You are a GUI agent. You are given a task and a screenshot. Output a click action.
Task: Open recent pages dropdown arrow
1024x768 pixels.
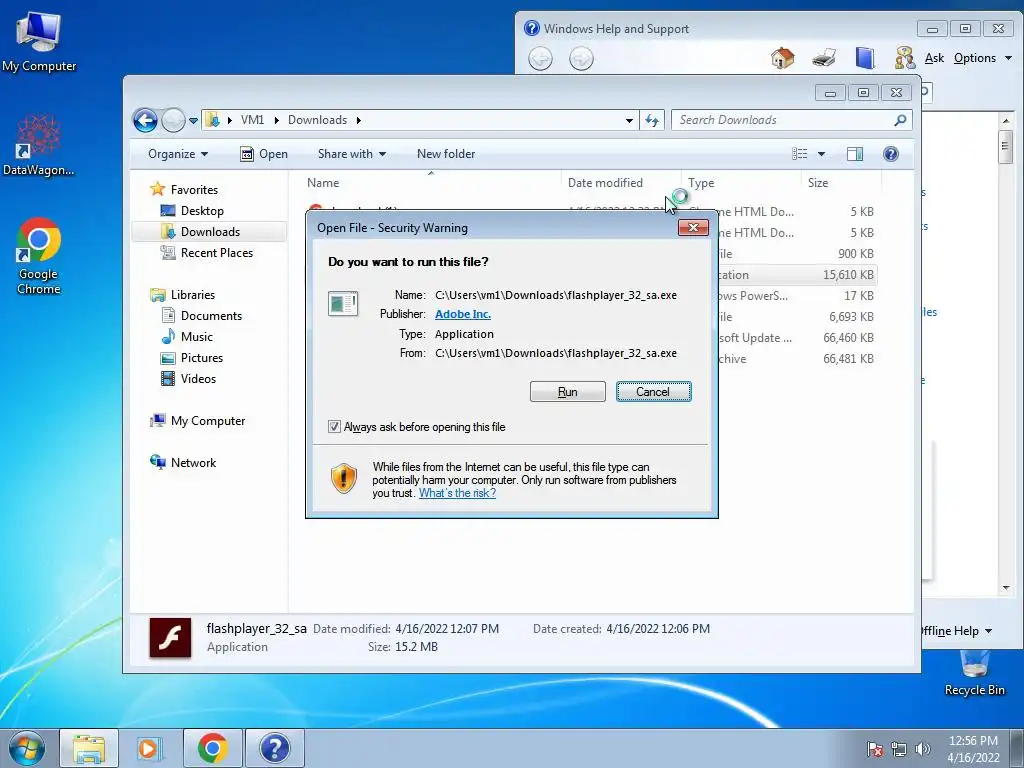193,121
